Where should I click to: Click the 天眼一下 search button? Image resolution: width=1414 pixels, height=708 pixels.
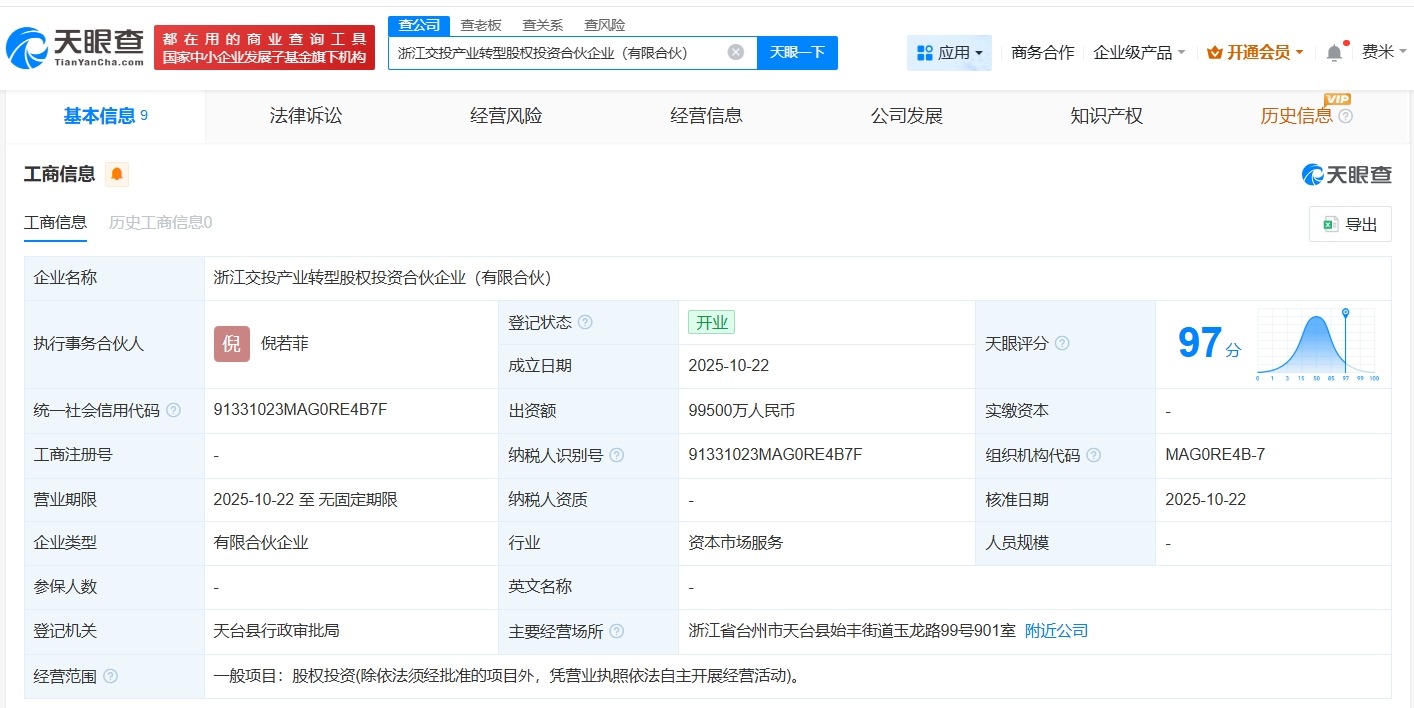797,52
